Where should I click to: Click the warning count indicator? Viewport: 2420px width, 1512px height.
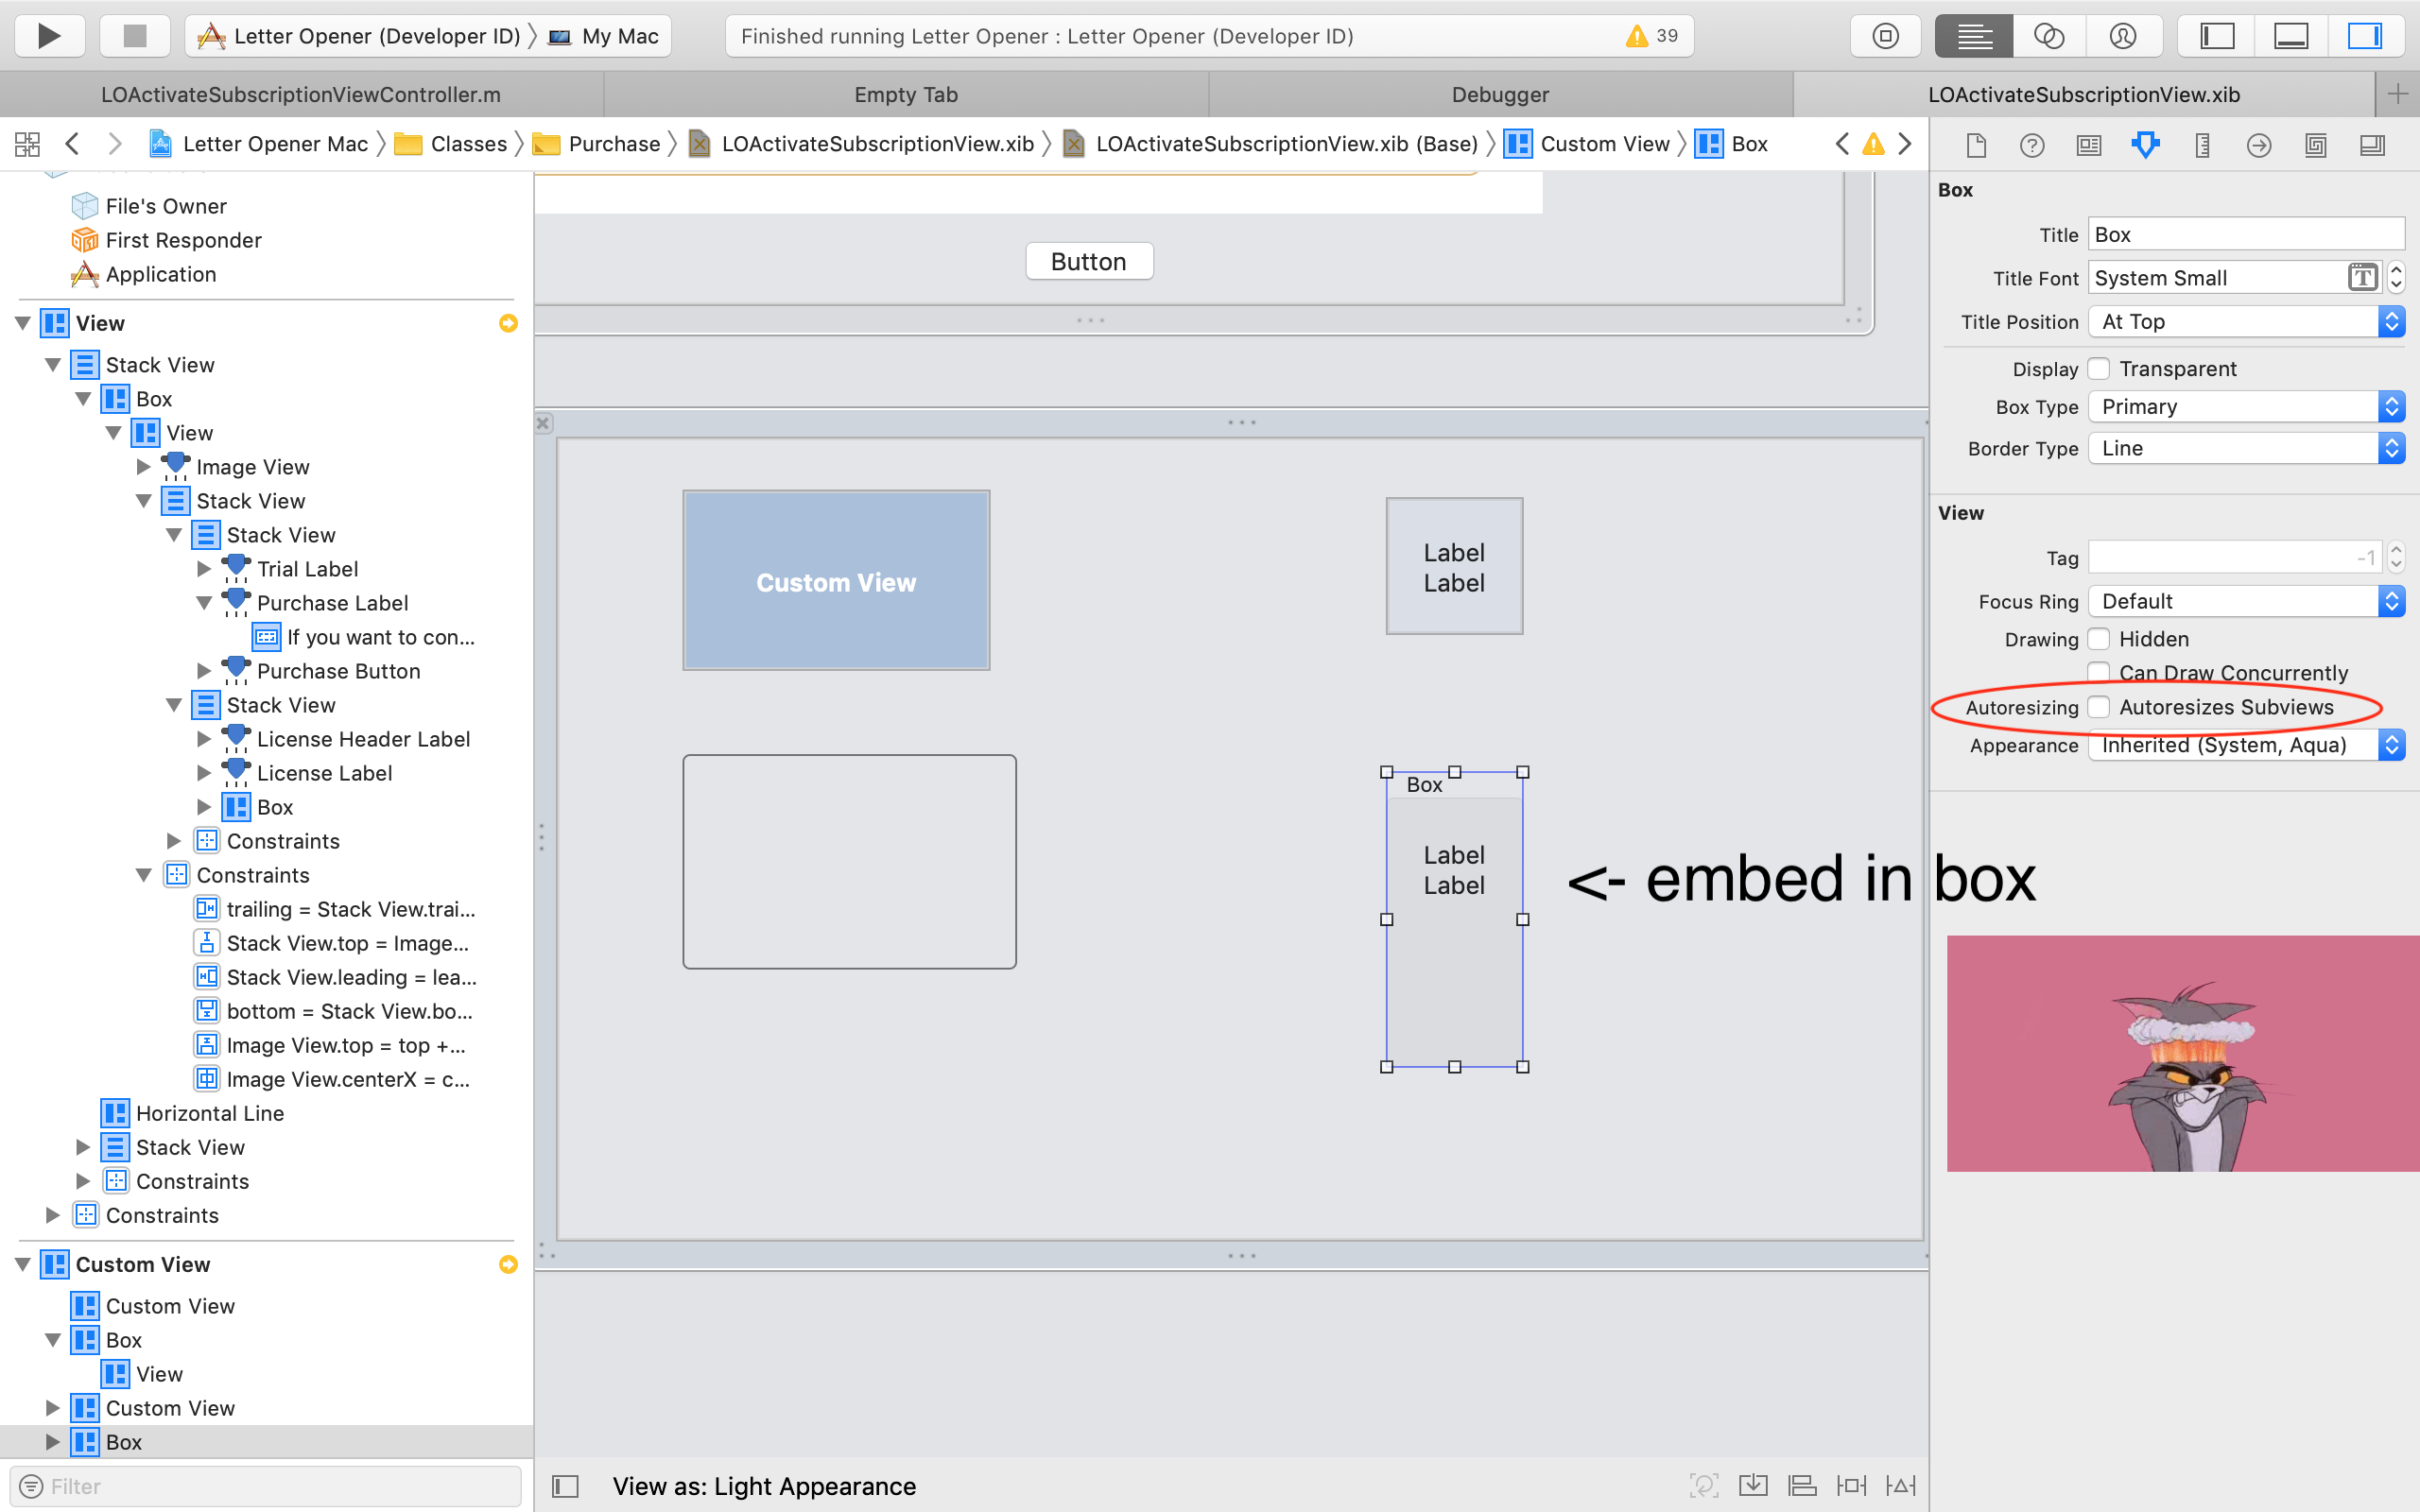tap(1652, 36)
